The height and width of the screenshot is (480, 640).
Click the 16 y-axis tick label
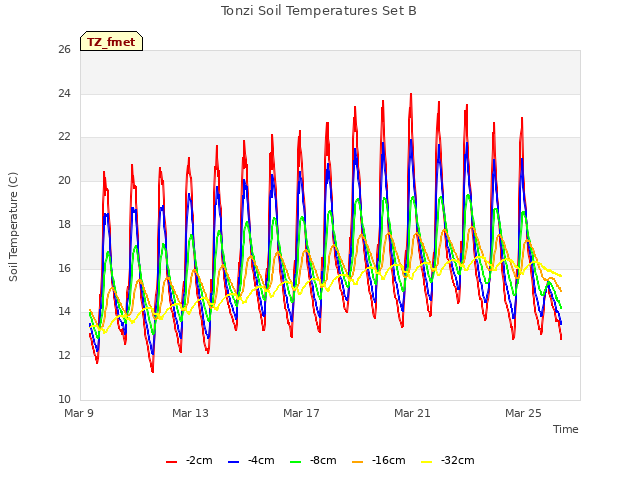coord(64,268)
